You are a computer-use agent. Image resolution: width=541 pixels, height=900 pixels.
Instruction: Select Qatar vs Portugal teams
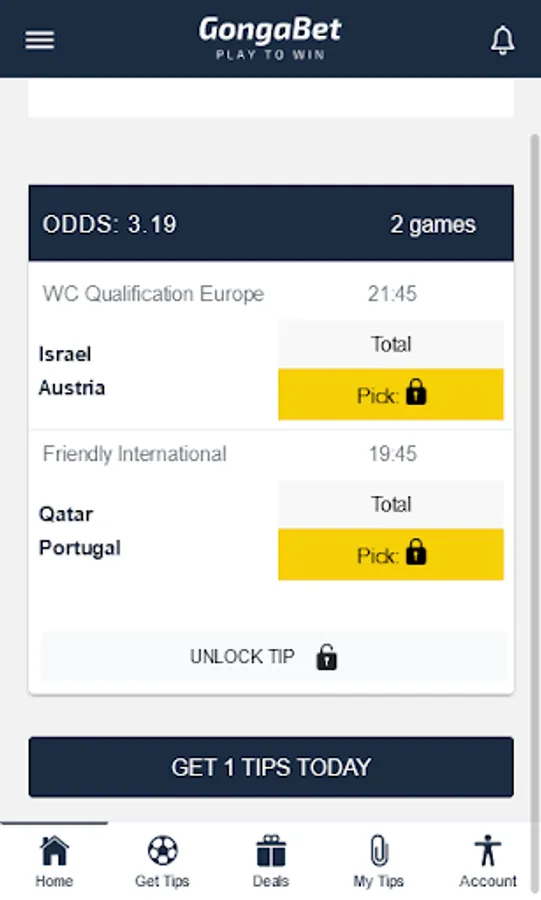79,531
